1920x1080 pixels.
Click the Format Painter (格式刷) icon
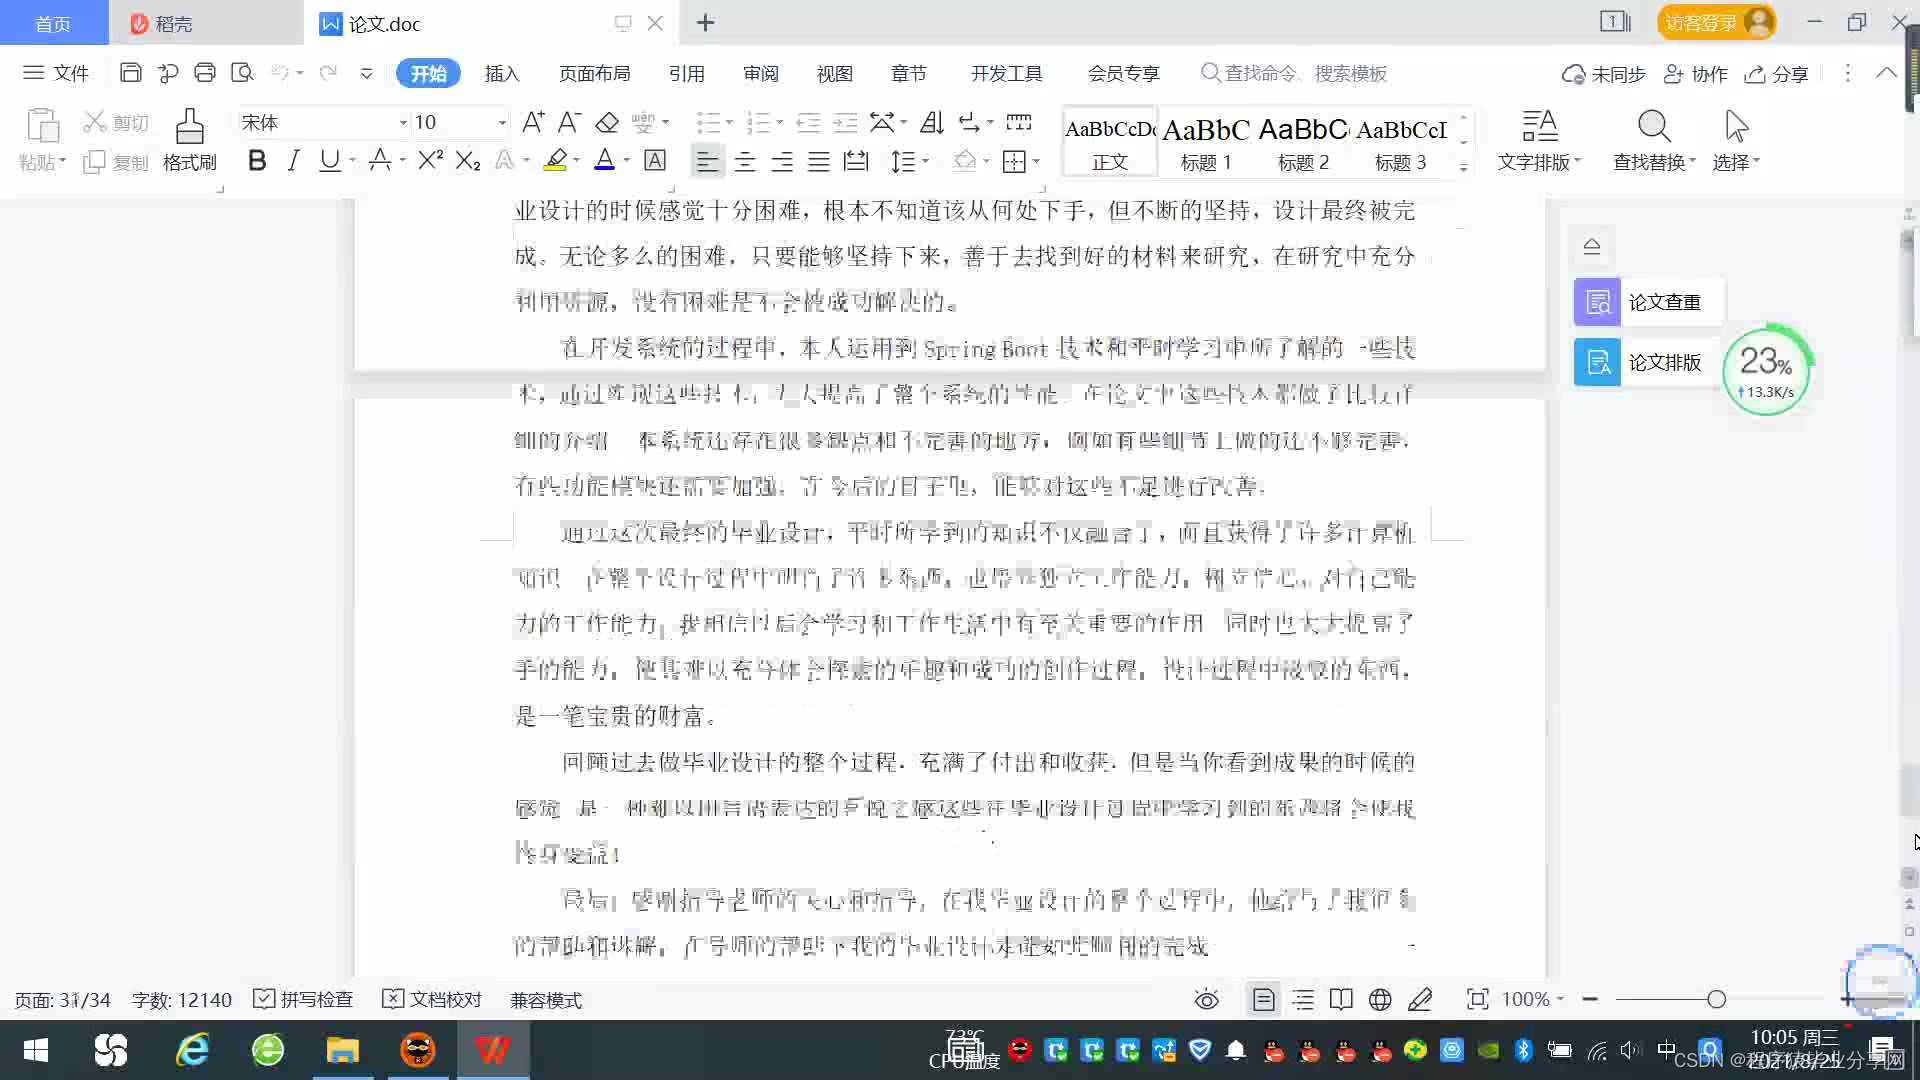[x=189, y=128]
